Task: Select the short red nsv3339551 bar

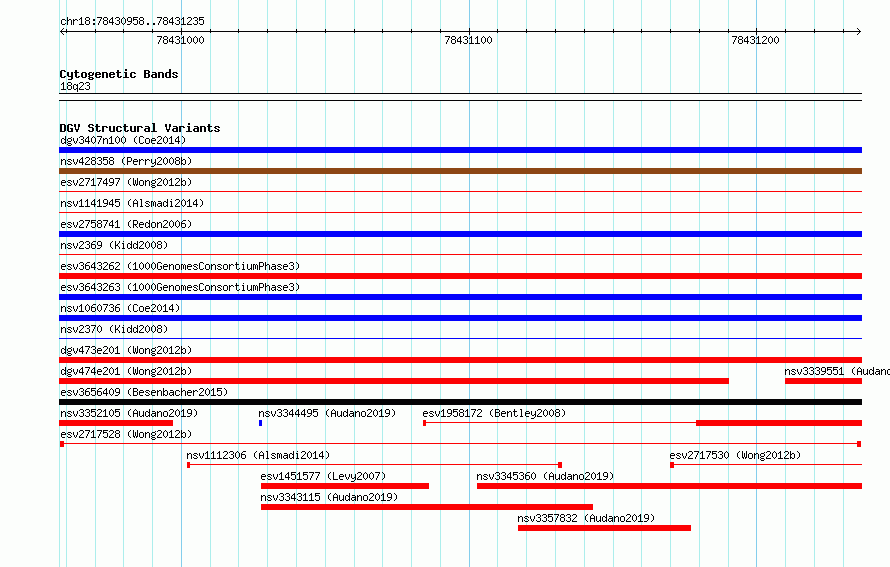Action: click(x=824, y=381)
